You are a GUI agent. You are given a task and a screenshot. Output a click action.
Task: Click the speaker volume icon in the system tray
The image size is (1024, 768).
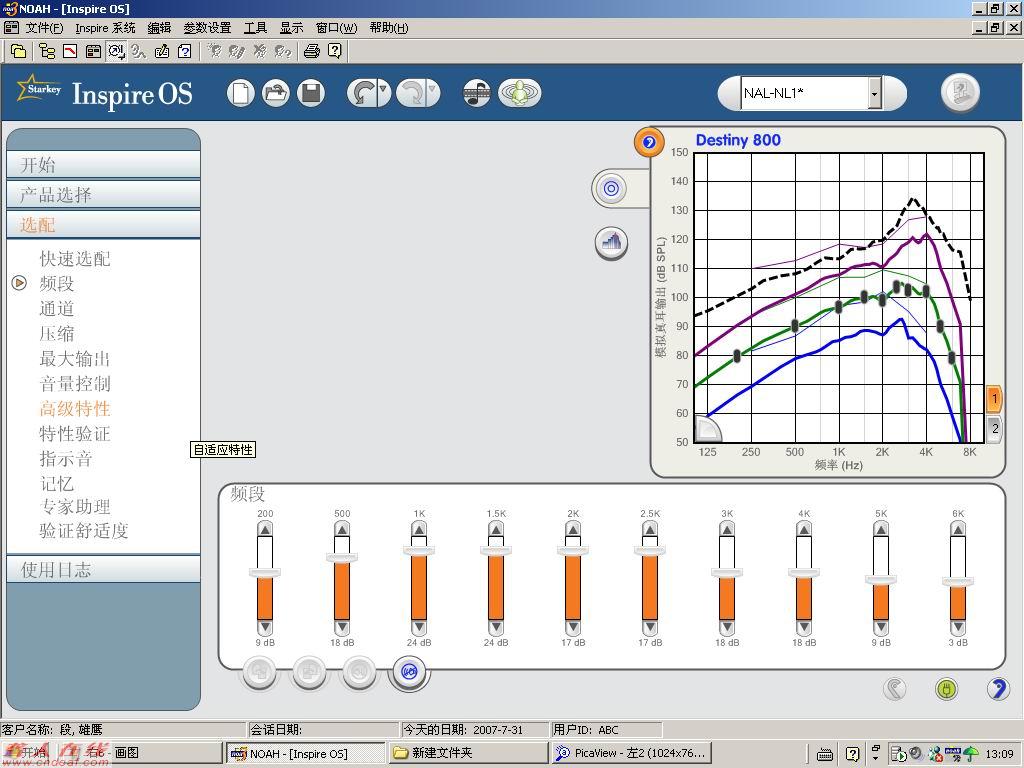(916, 754)
